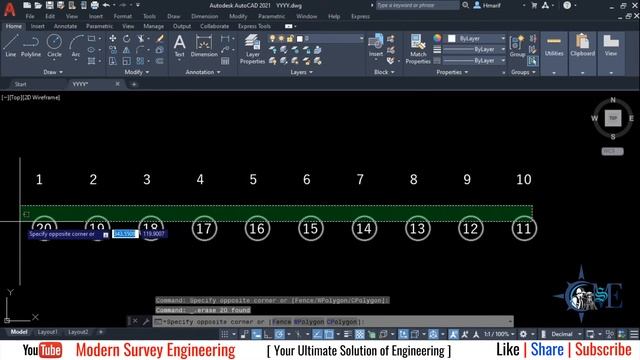Open the Express menu
Screen dimensions: 640x360
tap(360, 16)
